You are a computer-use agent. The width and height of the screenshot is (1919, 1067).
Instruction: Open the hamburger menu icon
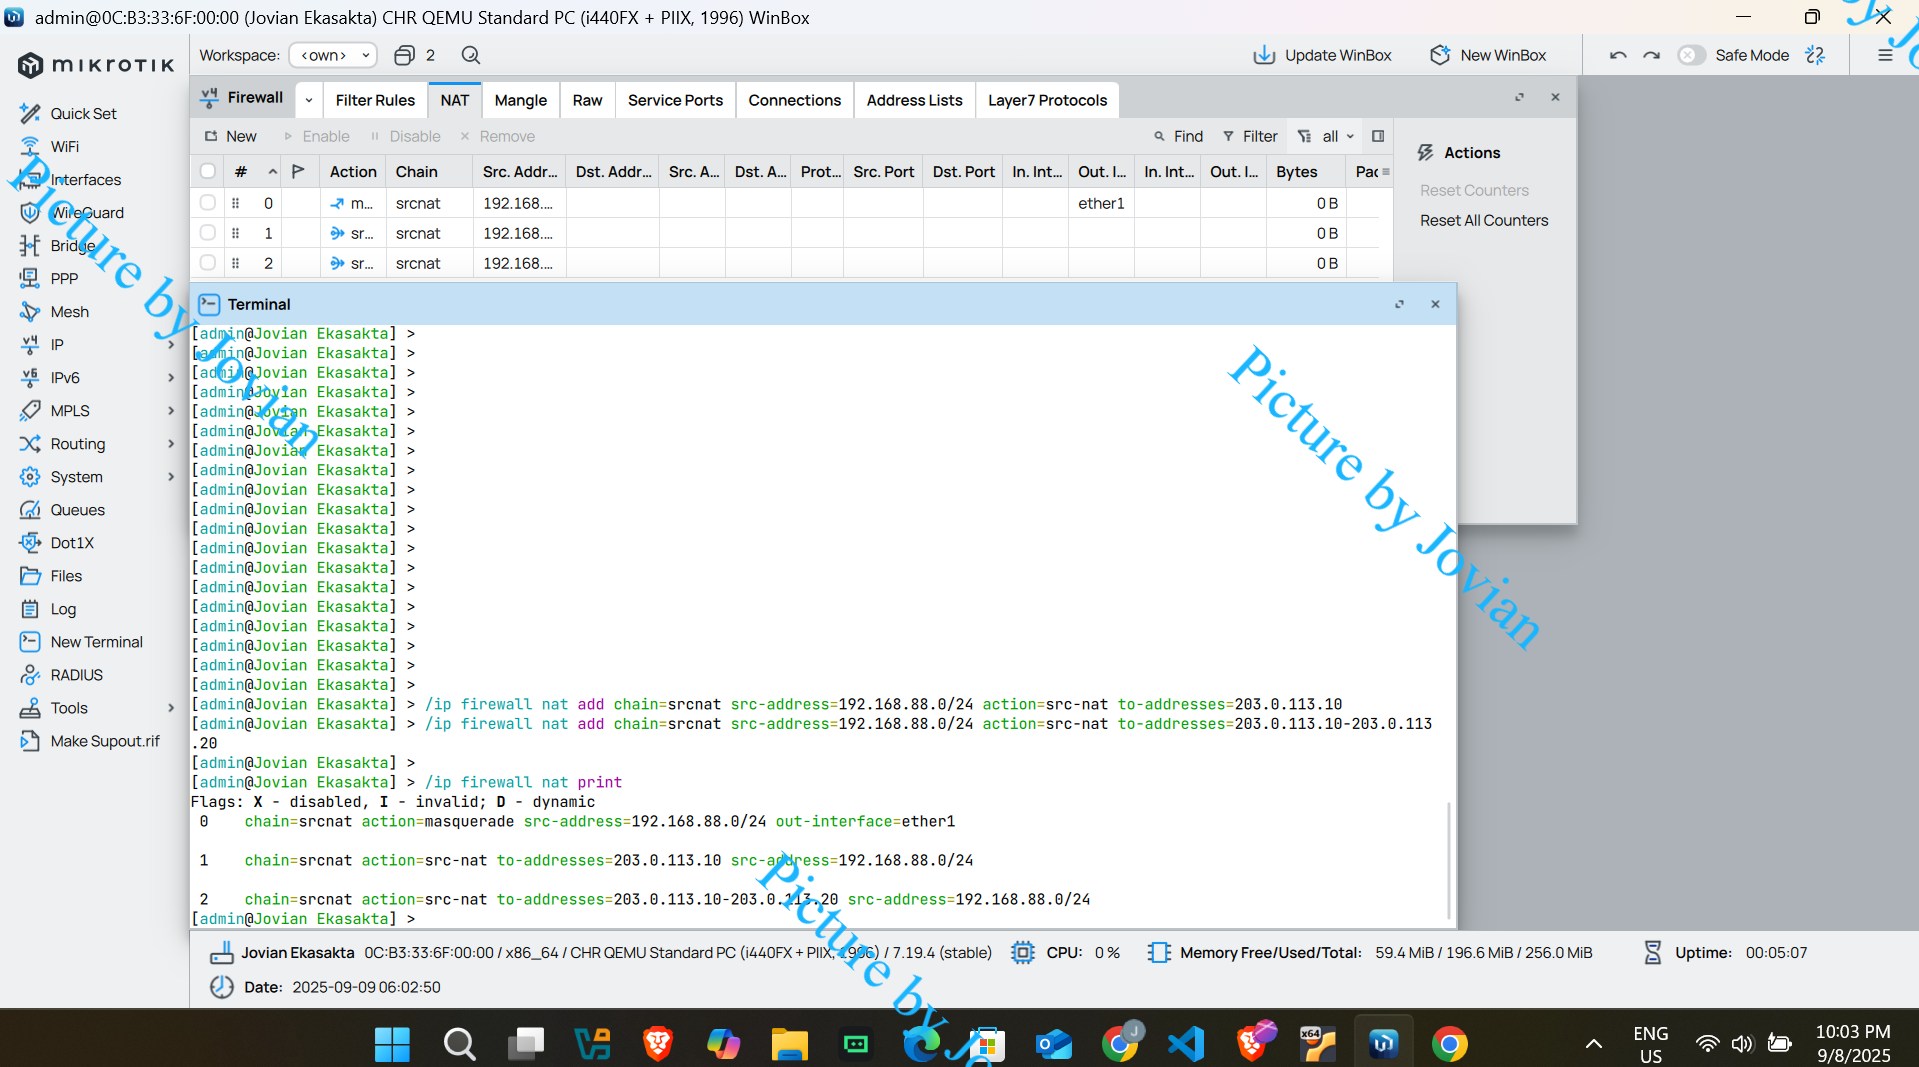pyautogui.click(x=1885, y=55)
